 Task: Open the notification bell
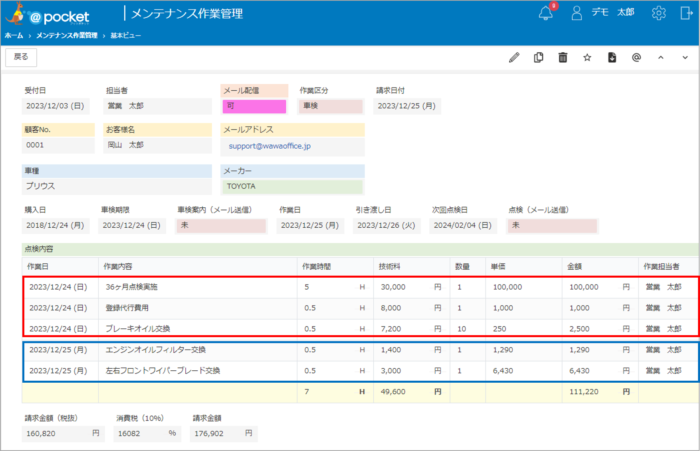click(x=546, y=13)
